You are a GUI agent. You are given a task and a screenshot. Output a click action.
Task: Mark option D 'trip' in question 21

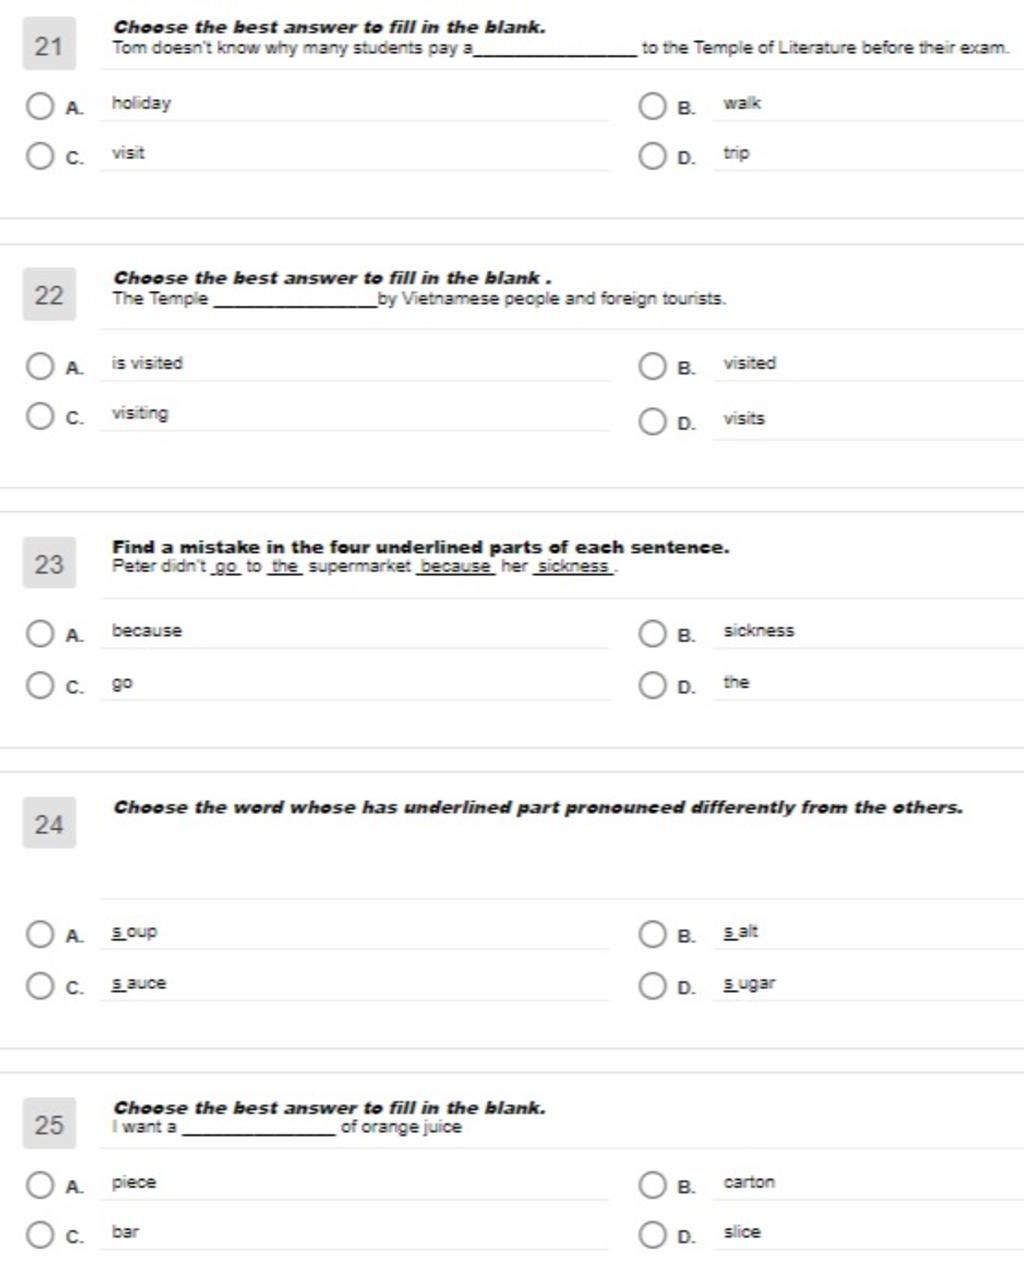coord(652,155)
